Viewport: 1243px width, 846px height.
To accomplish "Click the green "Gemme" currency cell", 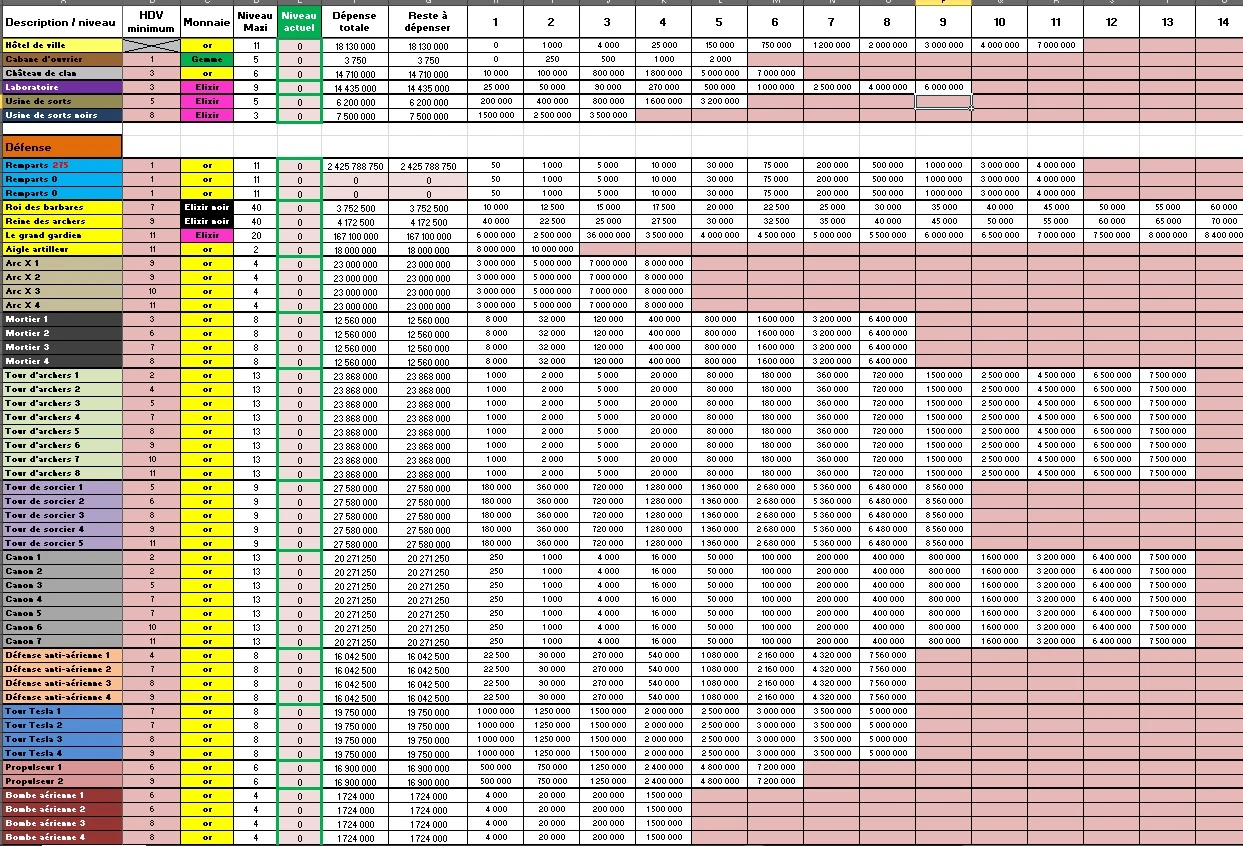I will [x=207, y=59].
